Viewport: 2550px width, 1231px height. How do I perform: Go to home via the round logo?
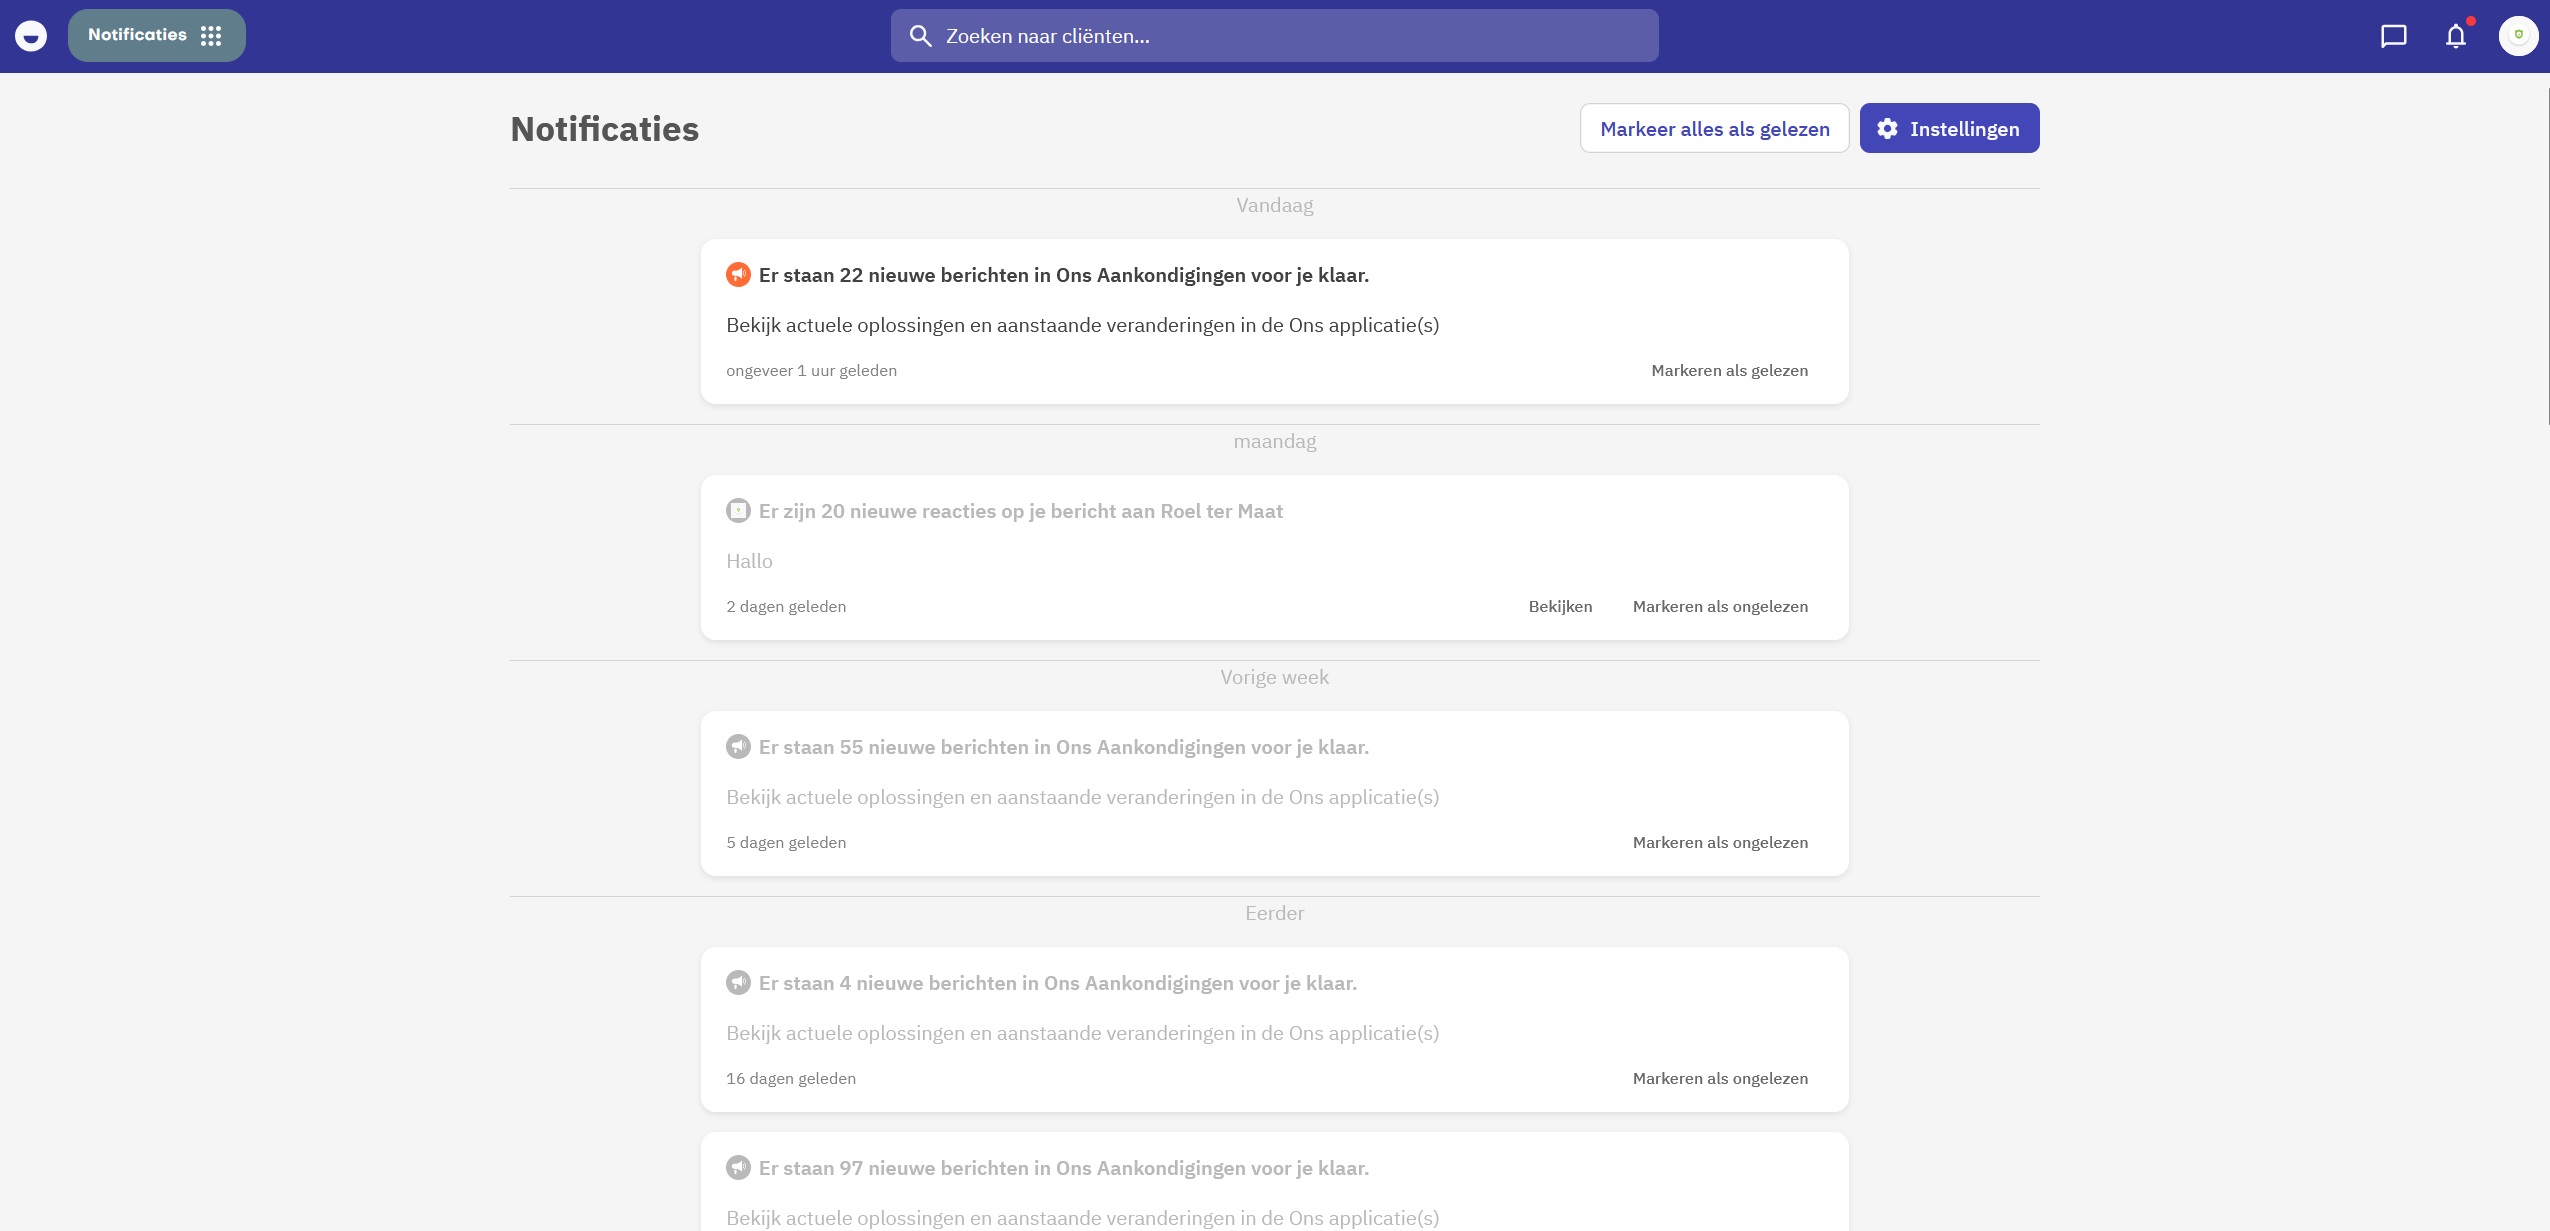[31, 36]
